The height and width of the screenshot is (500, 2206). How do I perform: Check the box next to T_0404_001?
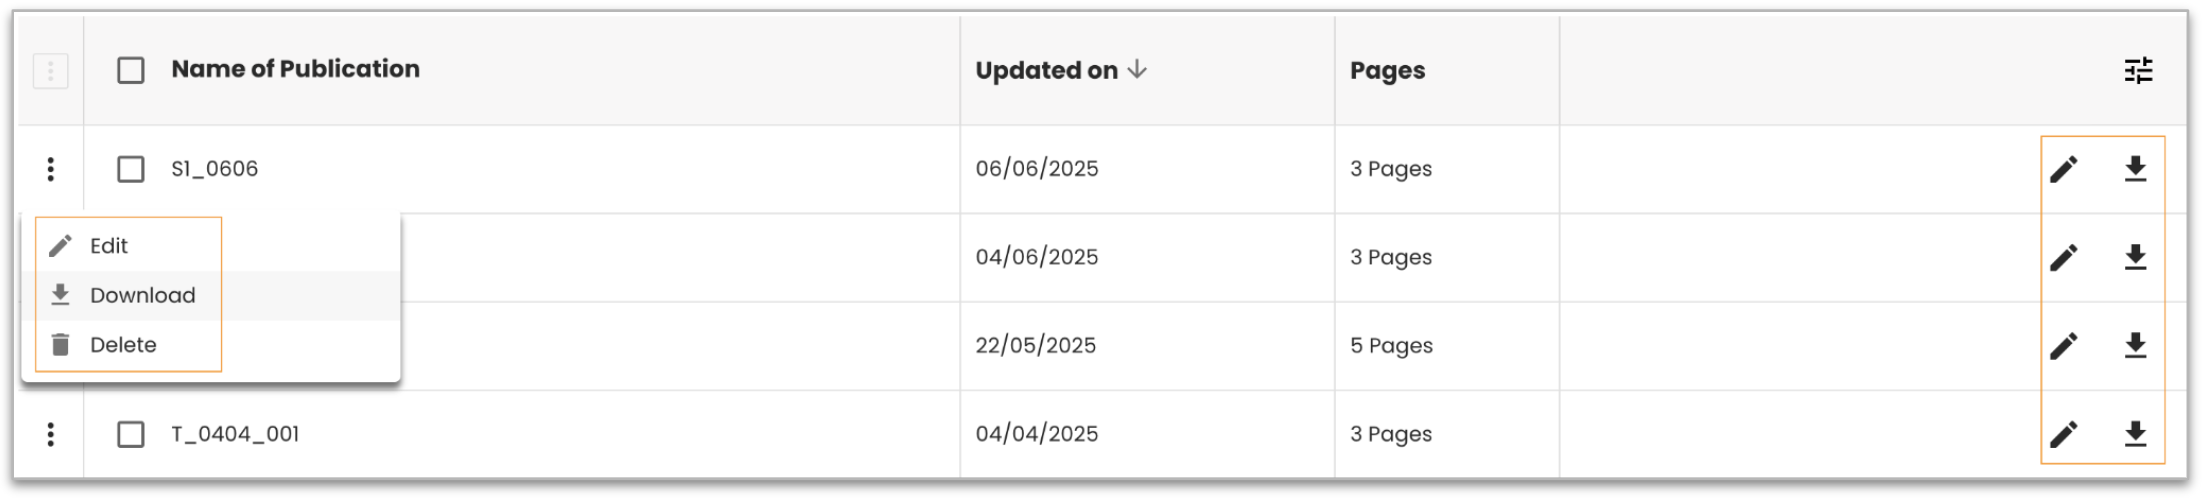(131, 434)
